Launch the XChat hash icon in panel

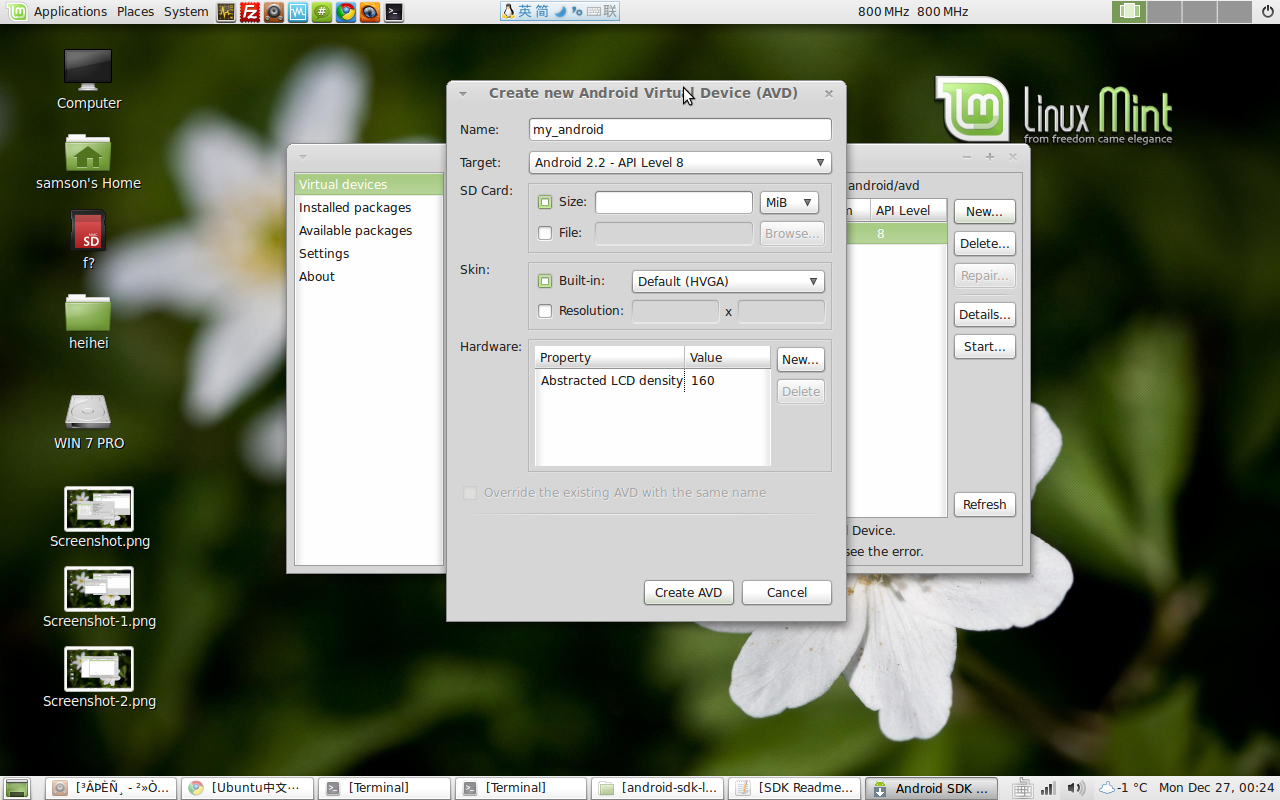pos(322,12)
